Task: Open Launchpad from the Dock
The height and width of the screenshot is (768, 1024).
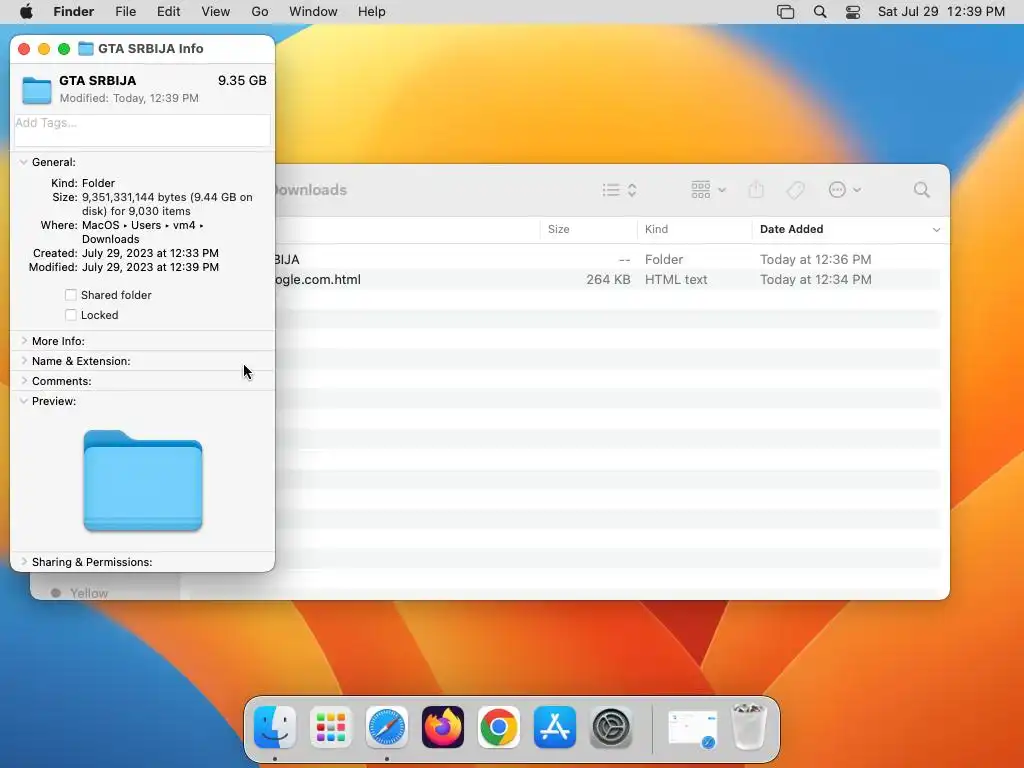Action: click(330, 727)
